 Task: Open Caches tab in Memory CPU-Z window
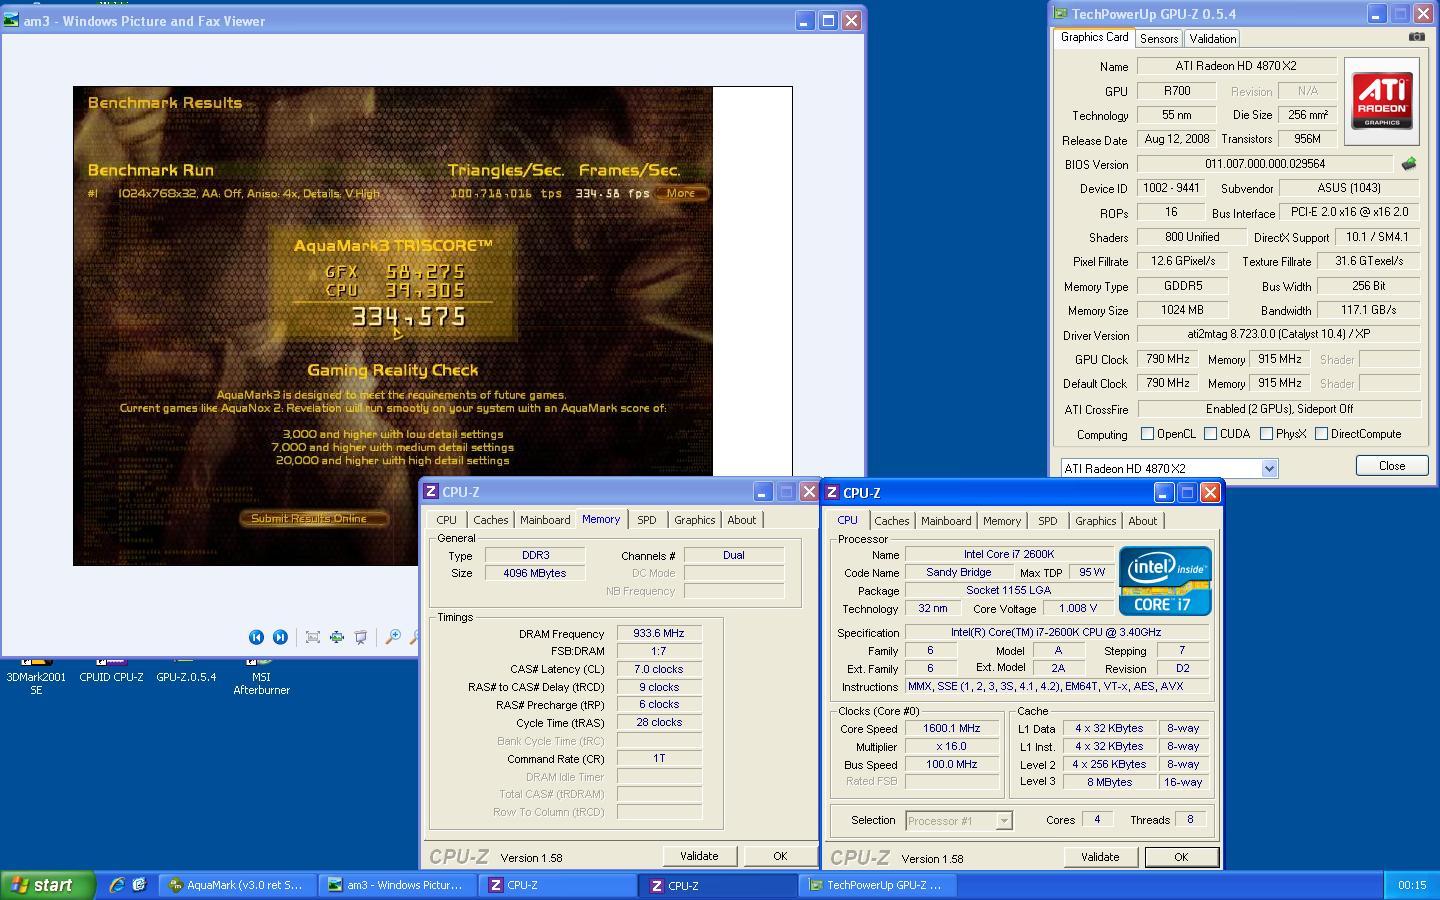(x=490, y=520)
